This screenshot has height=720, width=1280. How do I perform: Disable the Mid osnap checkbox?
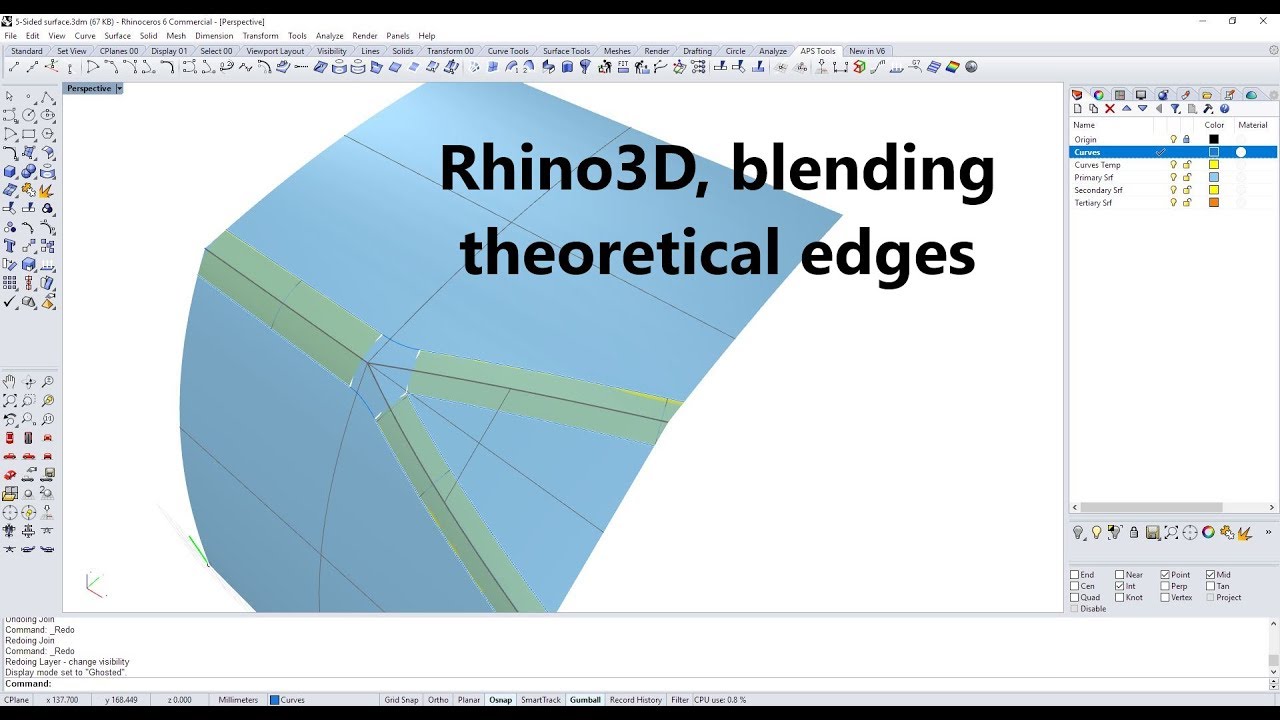click(1211, 575)
